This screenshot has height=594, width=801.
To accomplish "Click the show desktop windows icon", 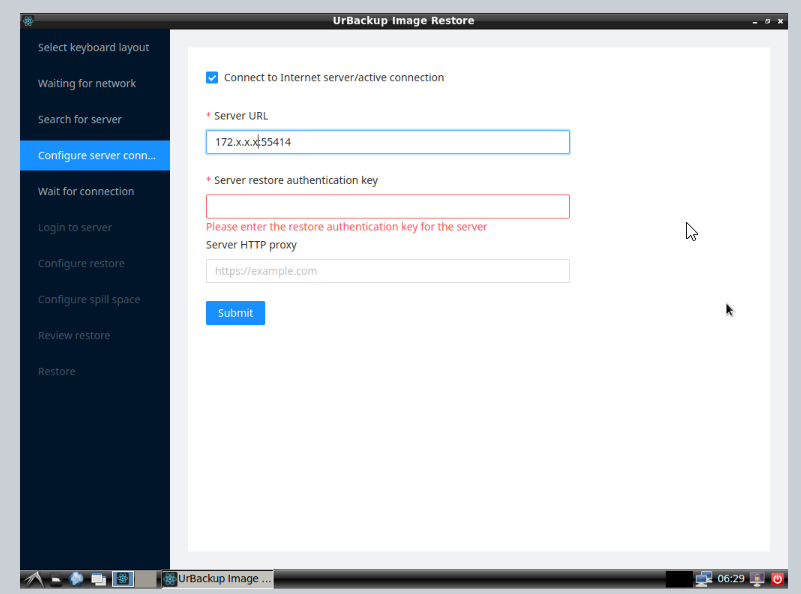I will 99,579.
